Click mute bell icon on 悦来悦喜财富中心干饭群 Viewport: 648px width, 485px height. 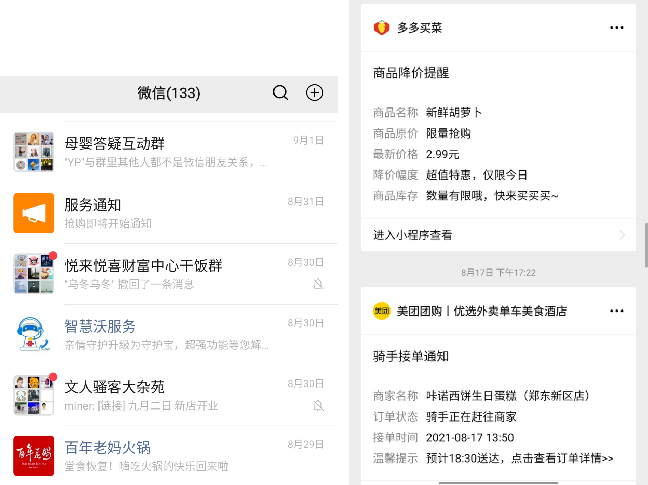pyautogui.click(x=318, y=284)
